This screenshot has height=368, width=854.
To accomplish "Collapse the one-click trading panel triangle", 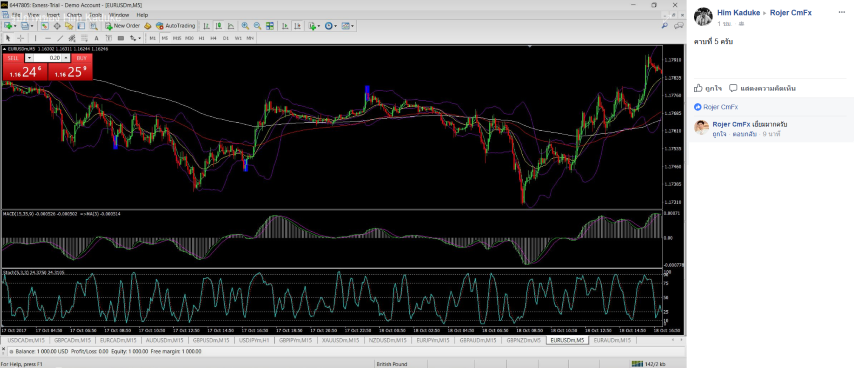I will (x=4, y=48).
